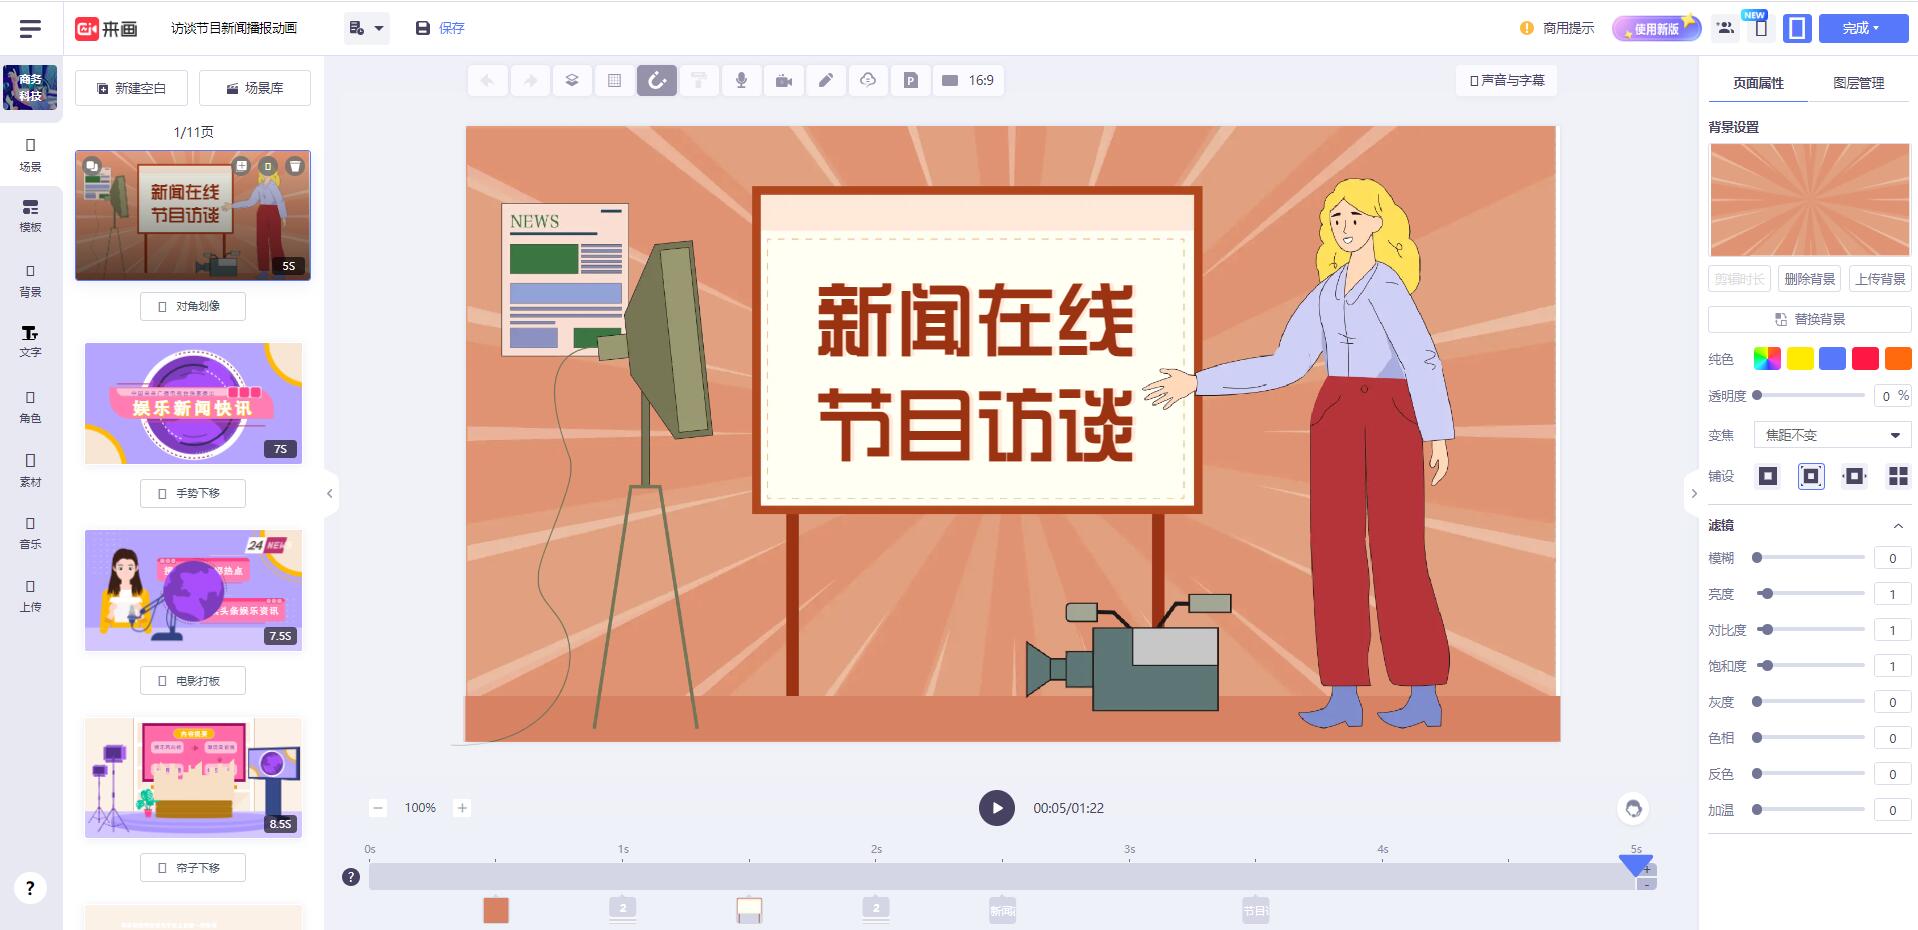Click the brightness slider handle
This screenshot has width=1918, height=930.
1767,594
